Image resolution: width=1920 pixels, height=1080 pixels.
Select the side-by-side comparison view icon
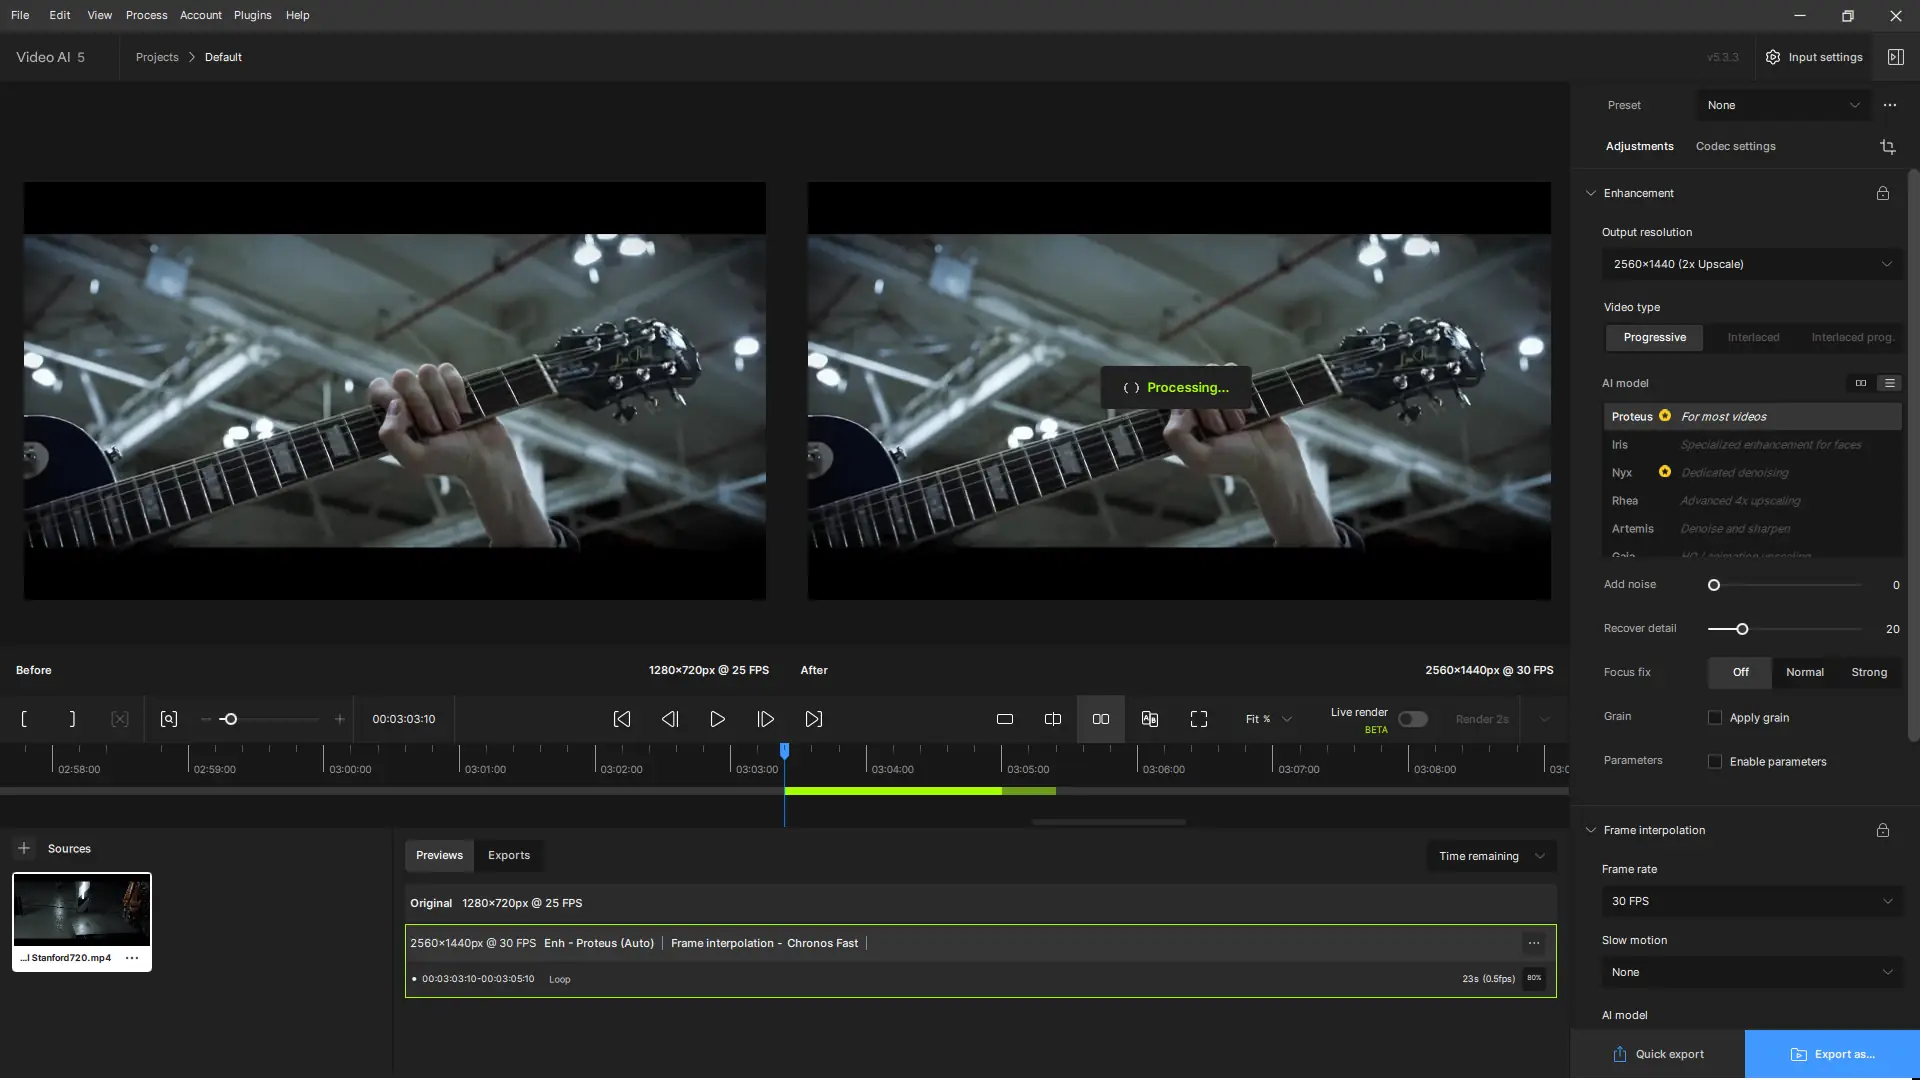point(1100,719)
